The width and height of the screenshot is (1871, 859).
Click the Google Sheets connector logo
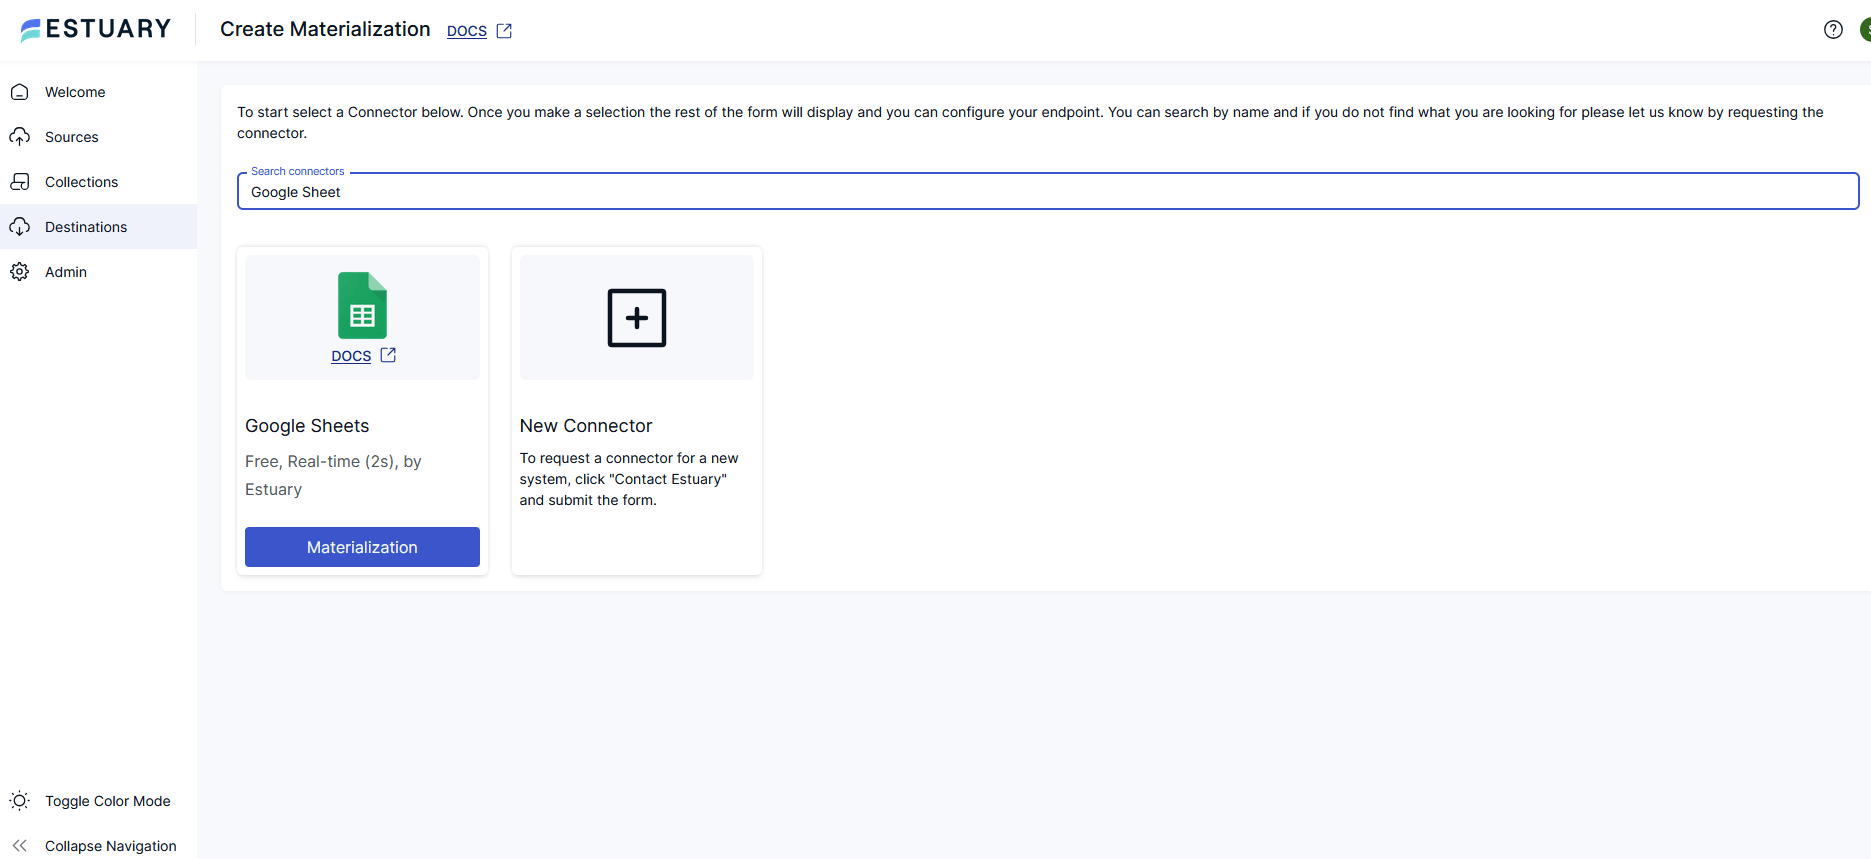[362, 306]
